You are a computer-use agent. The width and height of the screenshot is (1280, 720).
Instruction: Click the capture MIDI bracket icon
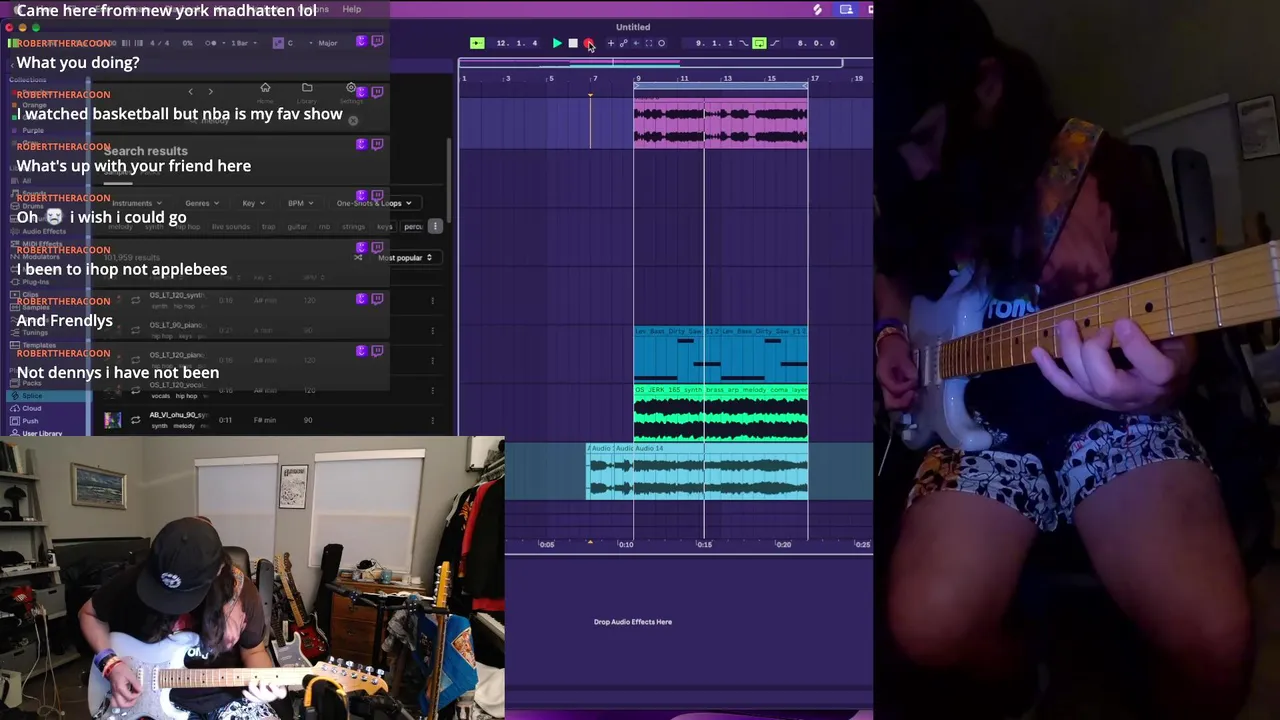(x=649, y=43)
